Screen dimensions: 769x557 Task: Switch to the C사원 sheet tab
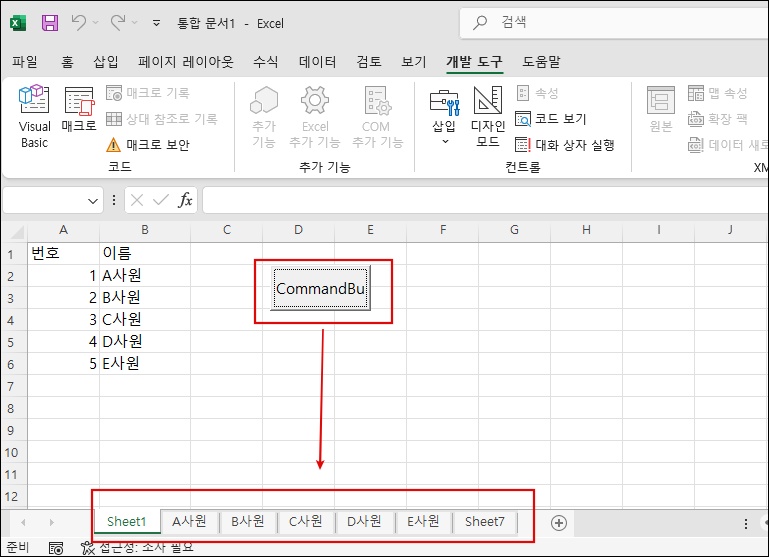306,522
